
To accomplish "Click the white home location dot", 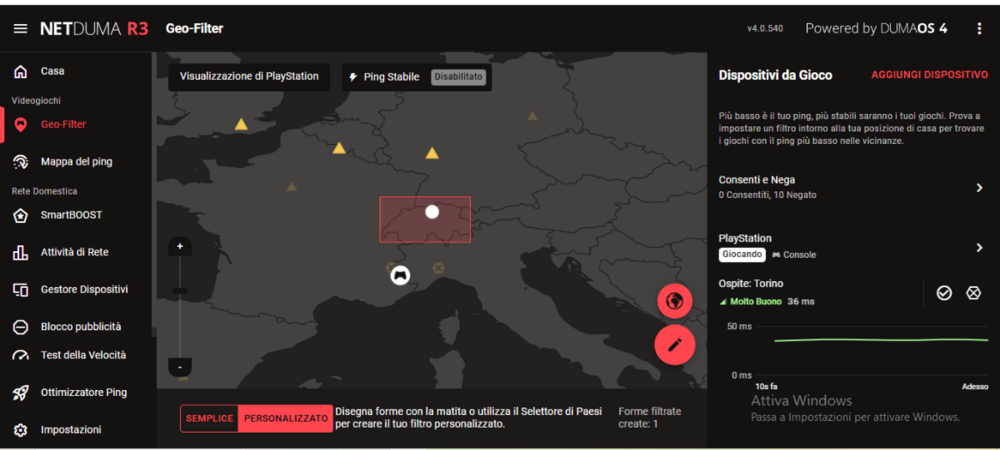I will click(432, 212).
